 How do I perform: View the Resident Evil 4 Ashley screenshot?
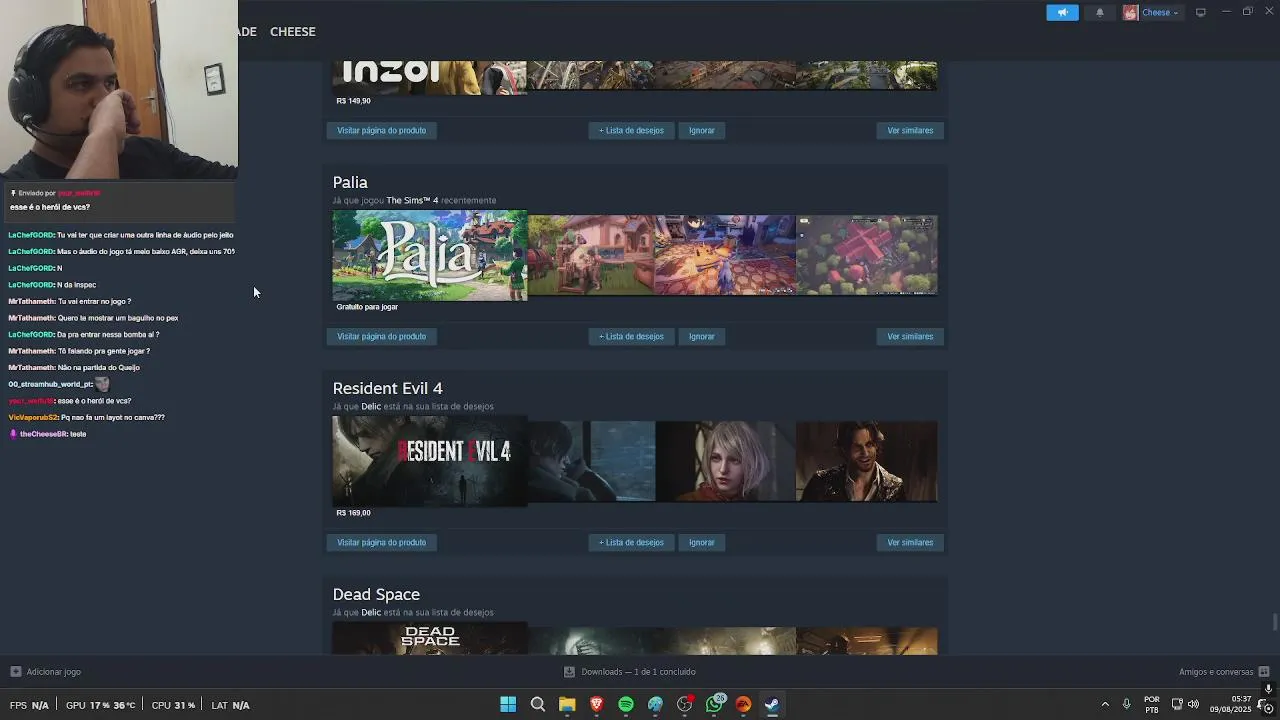click(x=725, y=461)
